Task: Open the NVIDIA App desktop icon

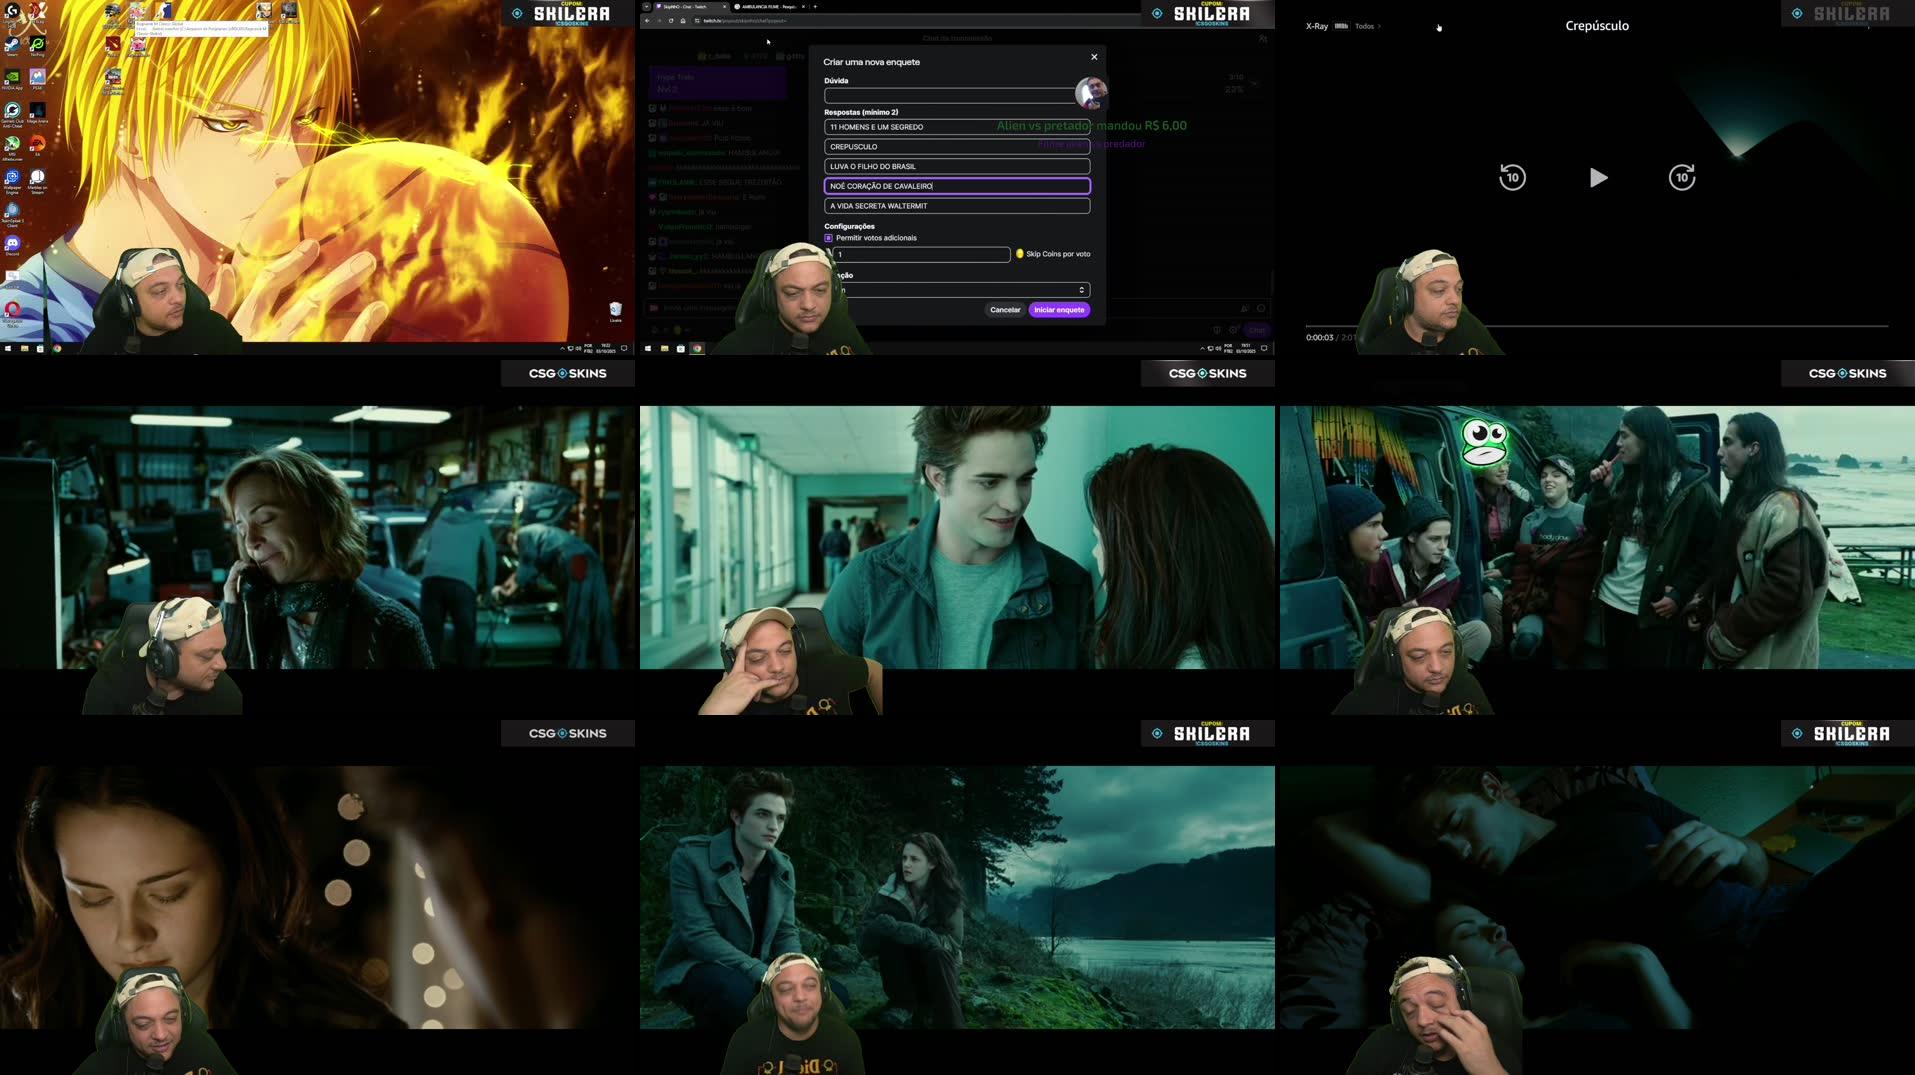Action: [12, 78]
